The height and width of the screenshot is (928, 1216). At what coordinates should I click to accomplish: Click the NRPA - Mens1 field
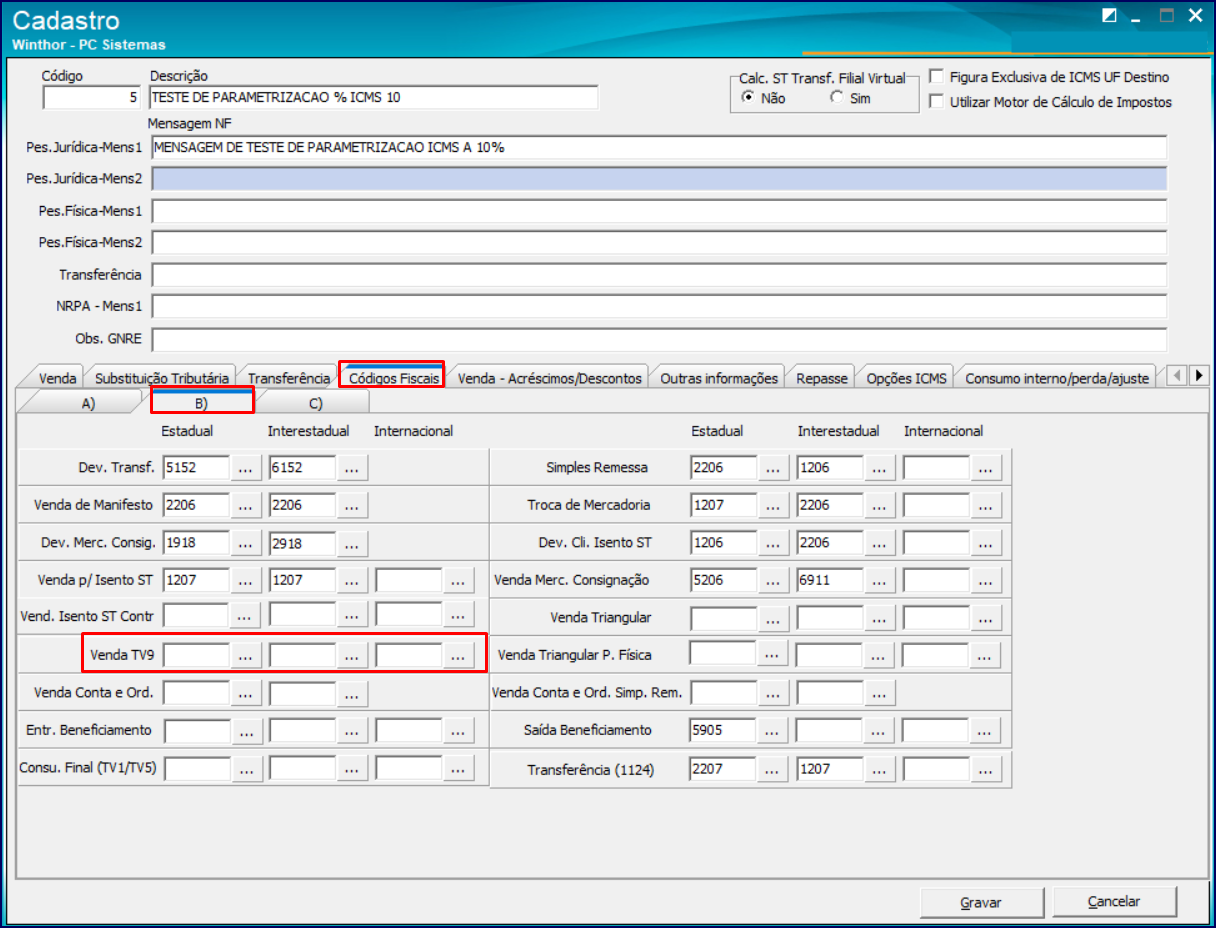[659, 307]
